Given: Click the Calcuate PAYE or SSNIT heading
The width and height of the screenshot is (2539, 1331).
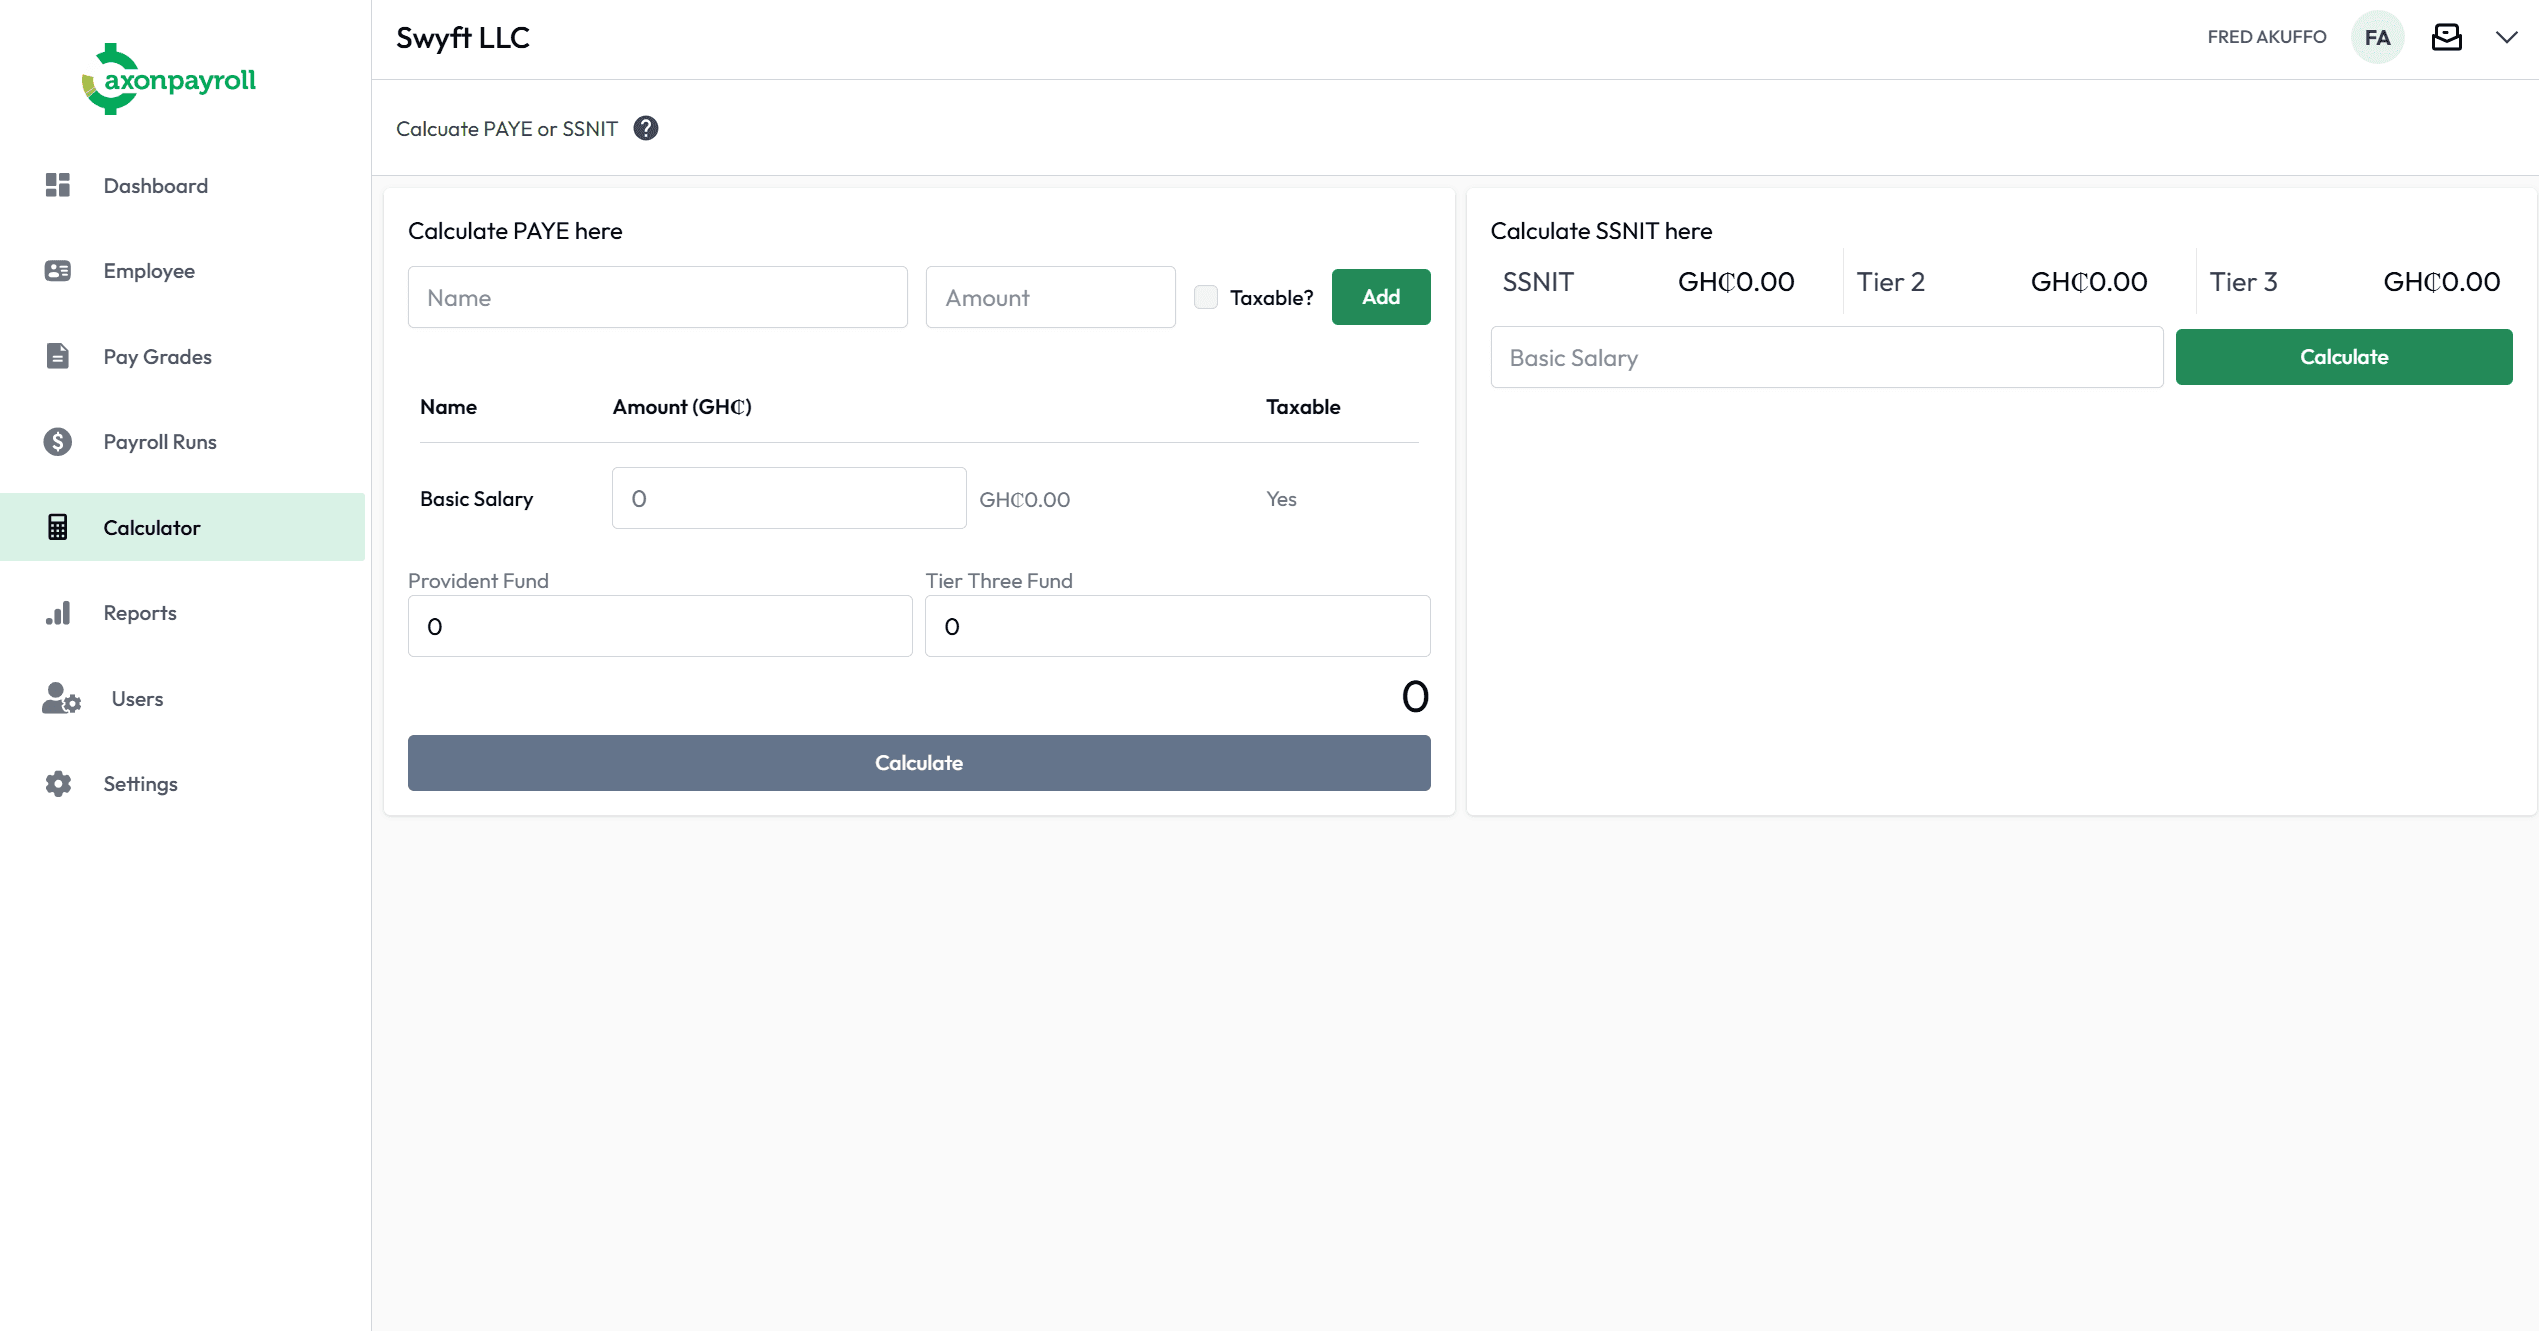Looking at the screenshot, I should [507, 129].
